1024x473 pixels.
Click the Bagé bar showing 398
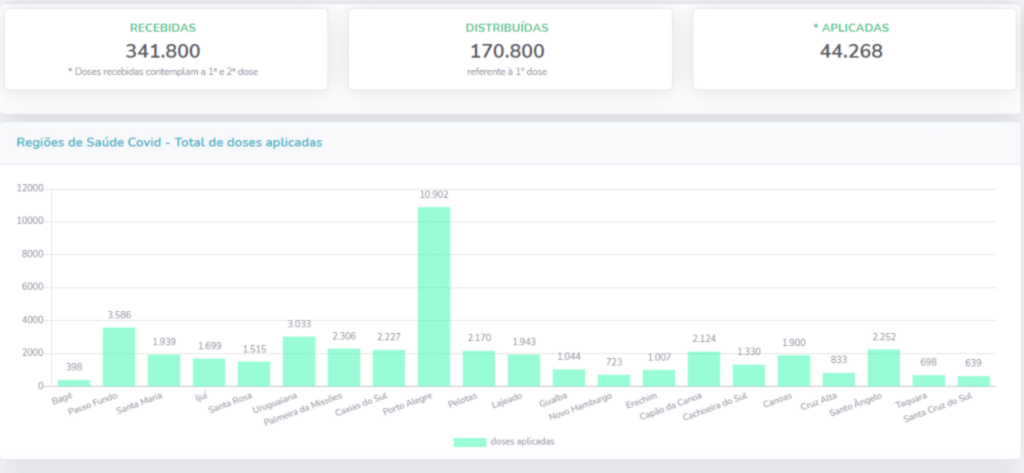point(74,382)
